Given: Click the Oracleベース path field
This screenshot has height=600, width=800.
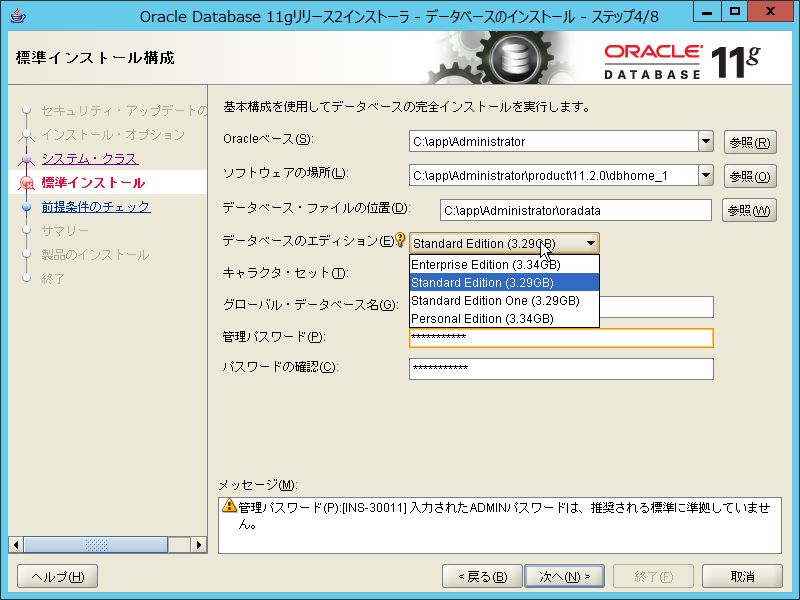Looking at the screenshot, I should pos(554,141).
